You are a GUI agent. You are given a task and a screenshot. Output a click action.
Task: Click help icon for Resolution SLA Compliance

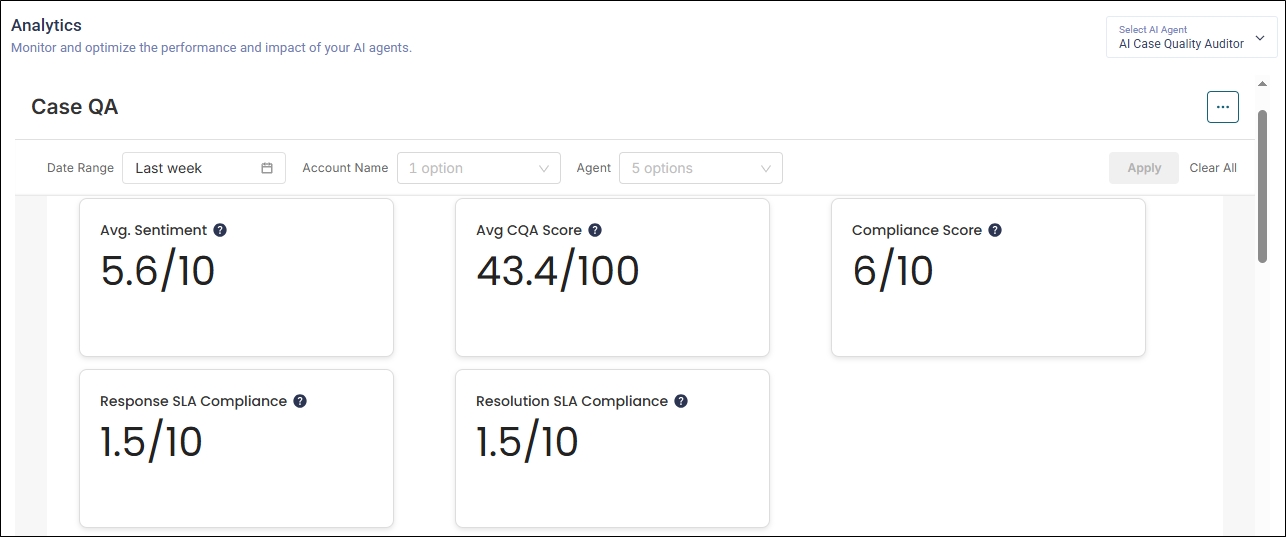pyautogui.click(x=681, y=401)
